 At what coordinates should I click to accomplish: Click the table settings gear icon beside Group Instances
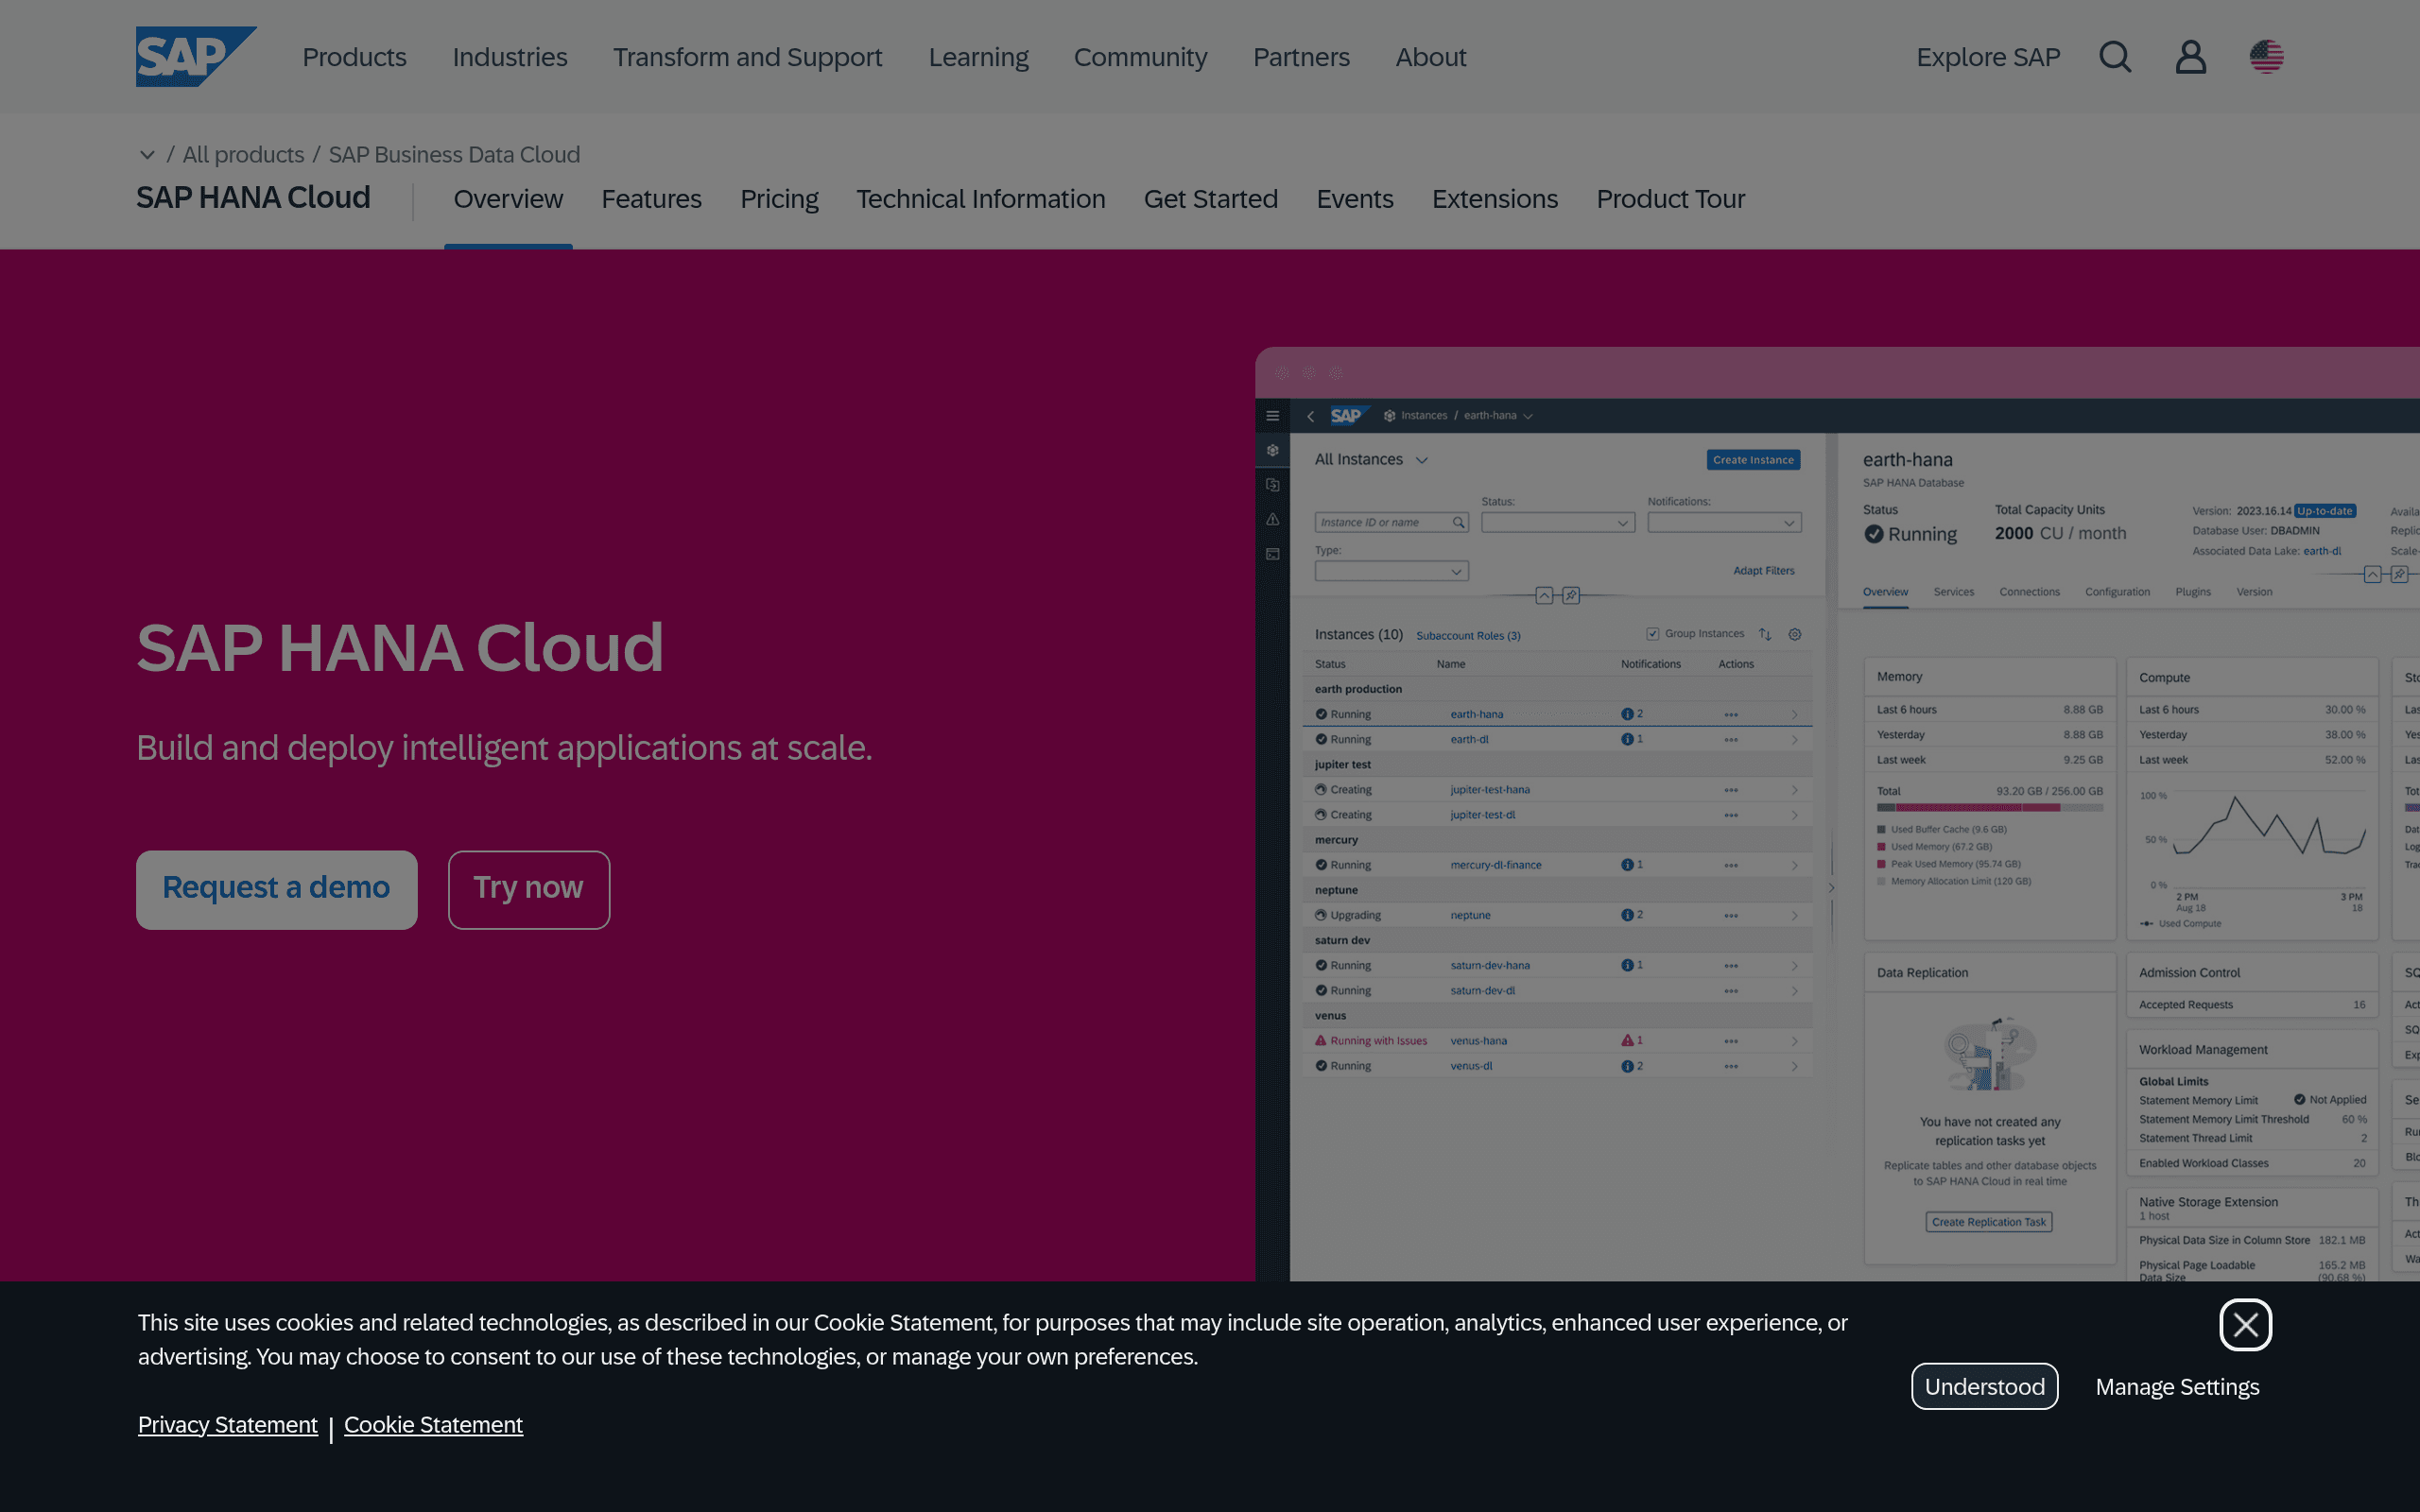(1795, 634)
